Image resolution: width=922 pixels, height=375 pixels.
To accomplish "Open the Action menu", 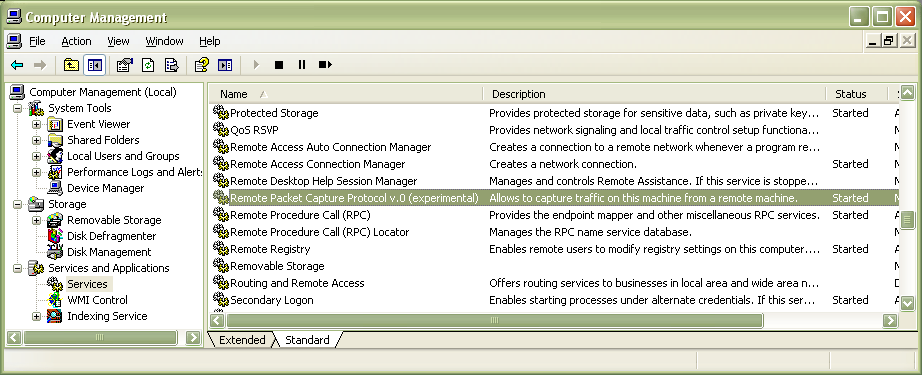I will pos(76,41).
